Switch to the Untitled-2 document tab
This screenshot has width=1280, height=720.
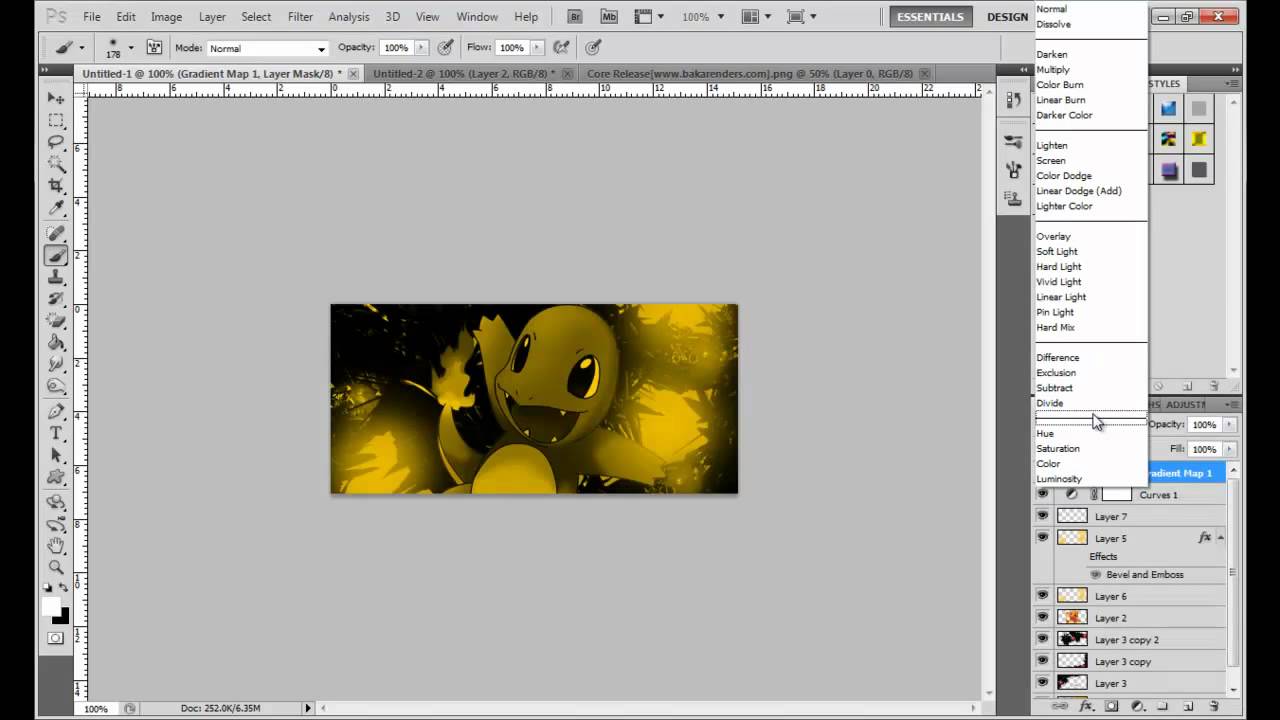(464, 74)
